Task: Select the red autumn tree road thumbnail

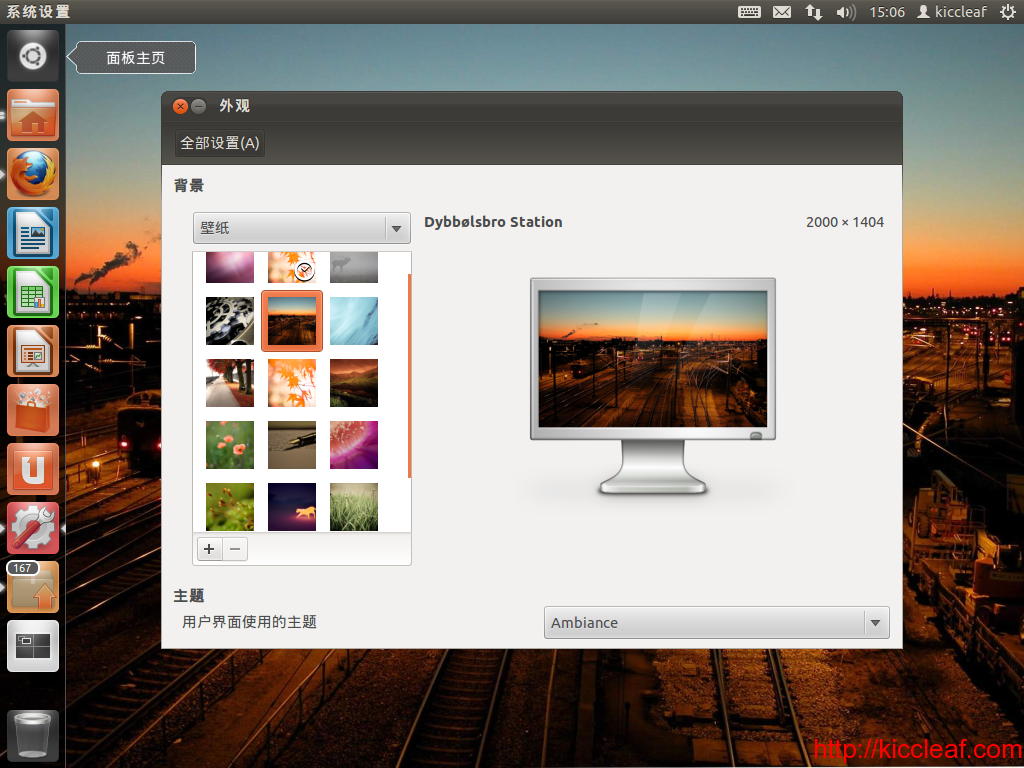Action: [x=230, y=383]
